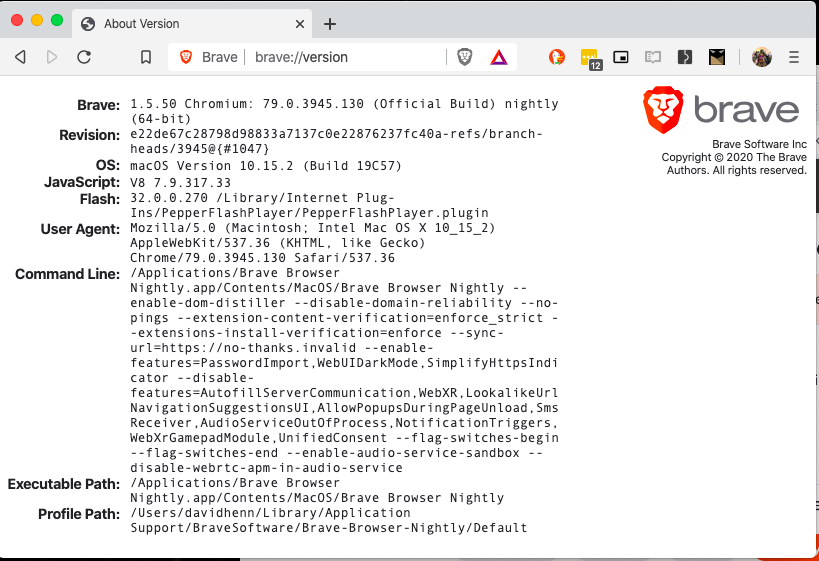Click the Brave logo icon in address bar
Viewport: 819px width, 561px height.
[186, 57]
